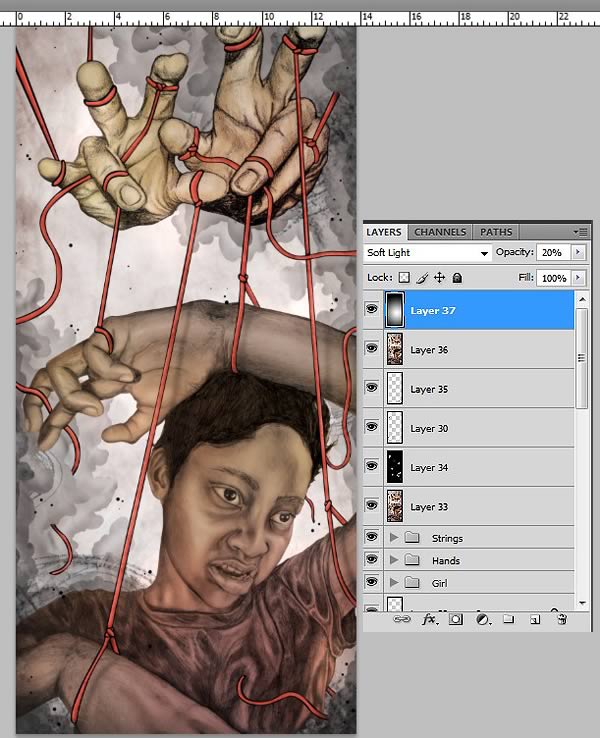Select the Layer 35 name
This screenshot has width=600, height=738.
tap(429, 389)
